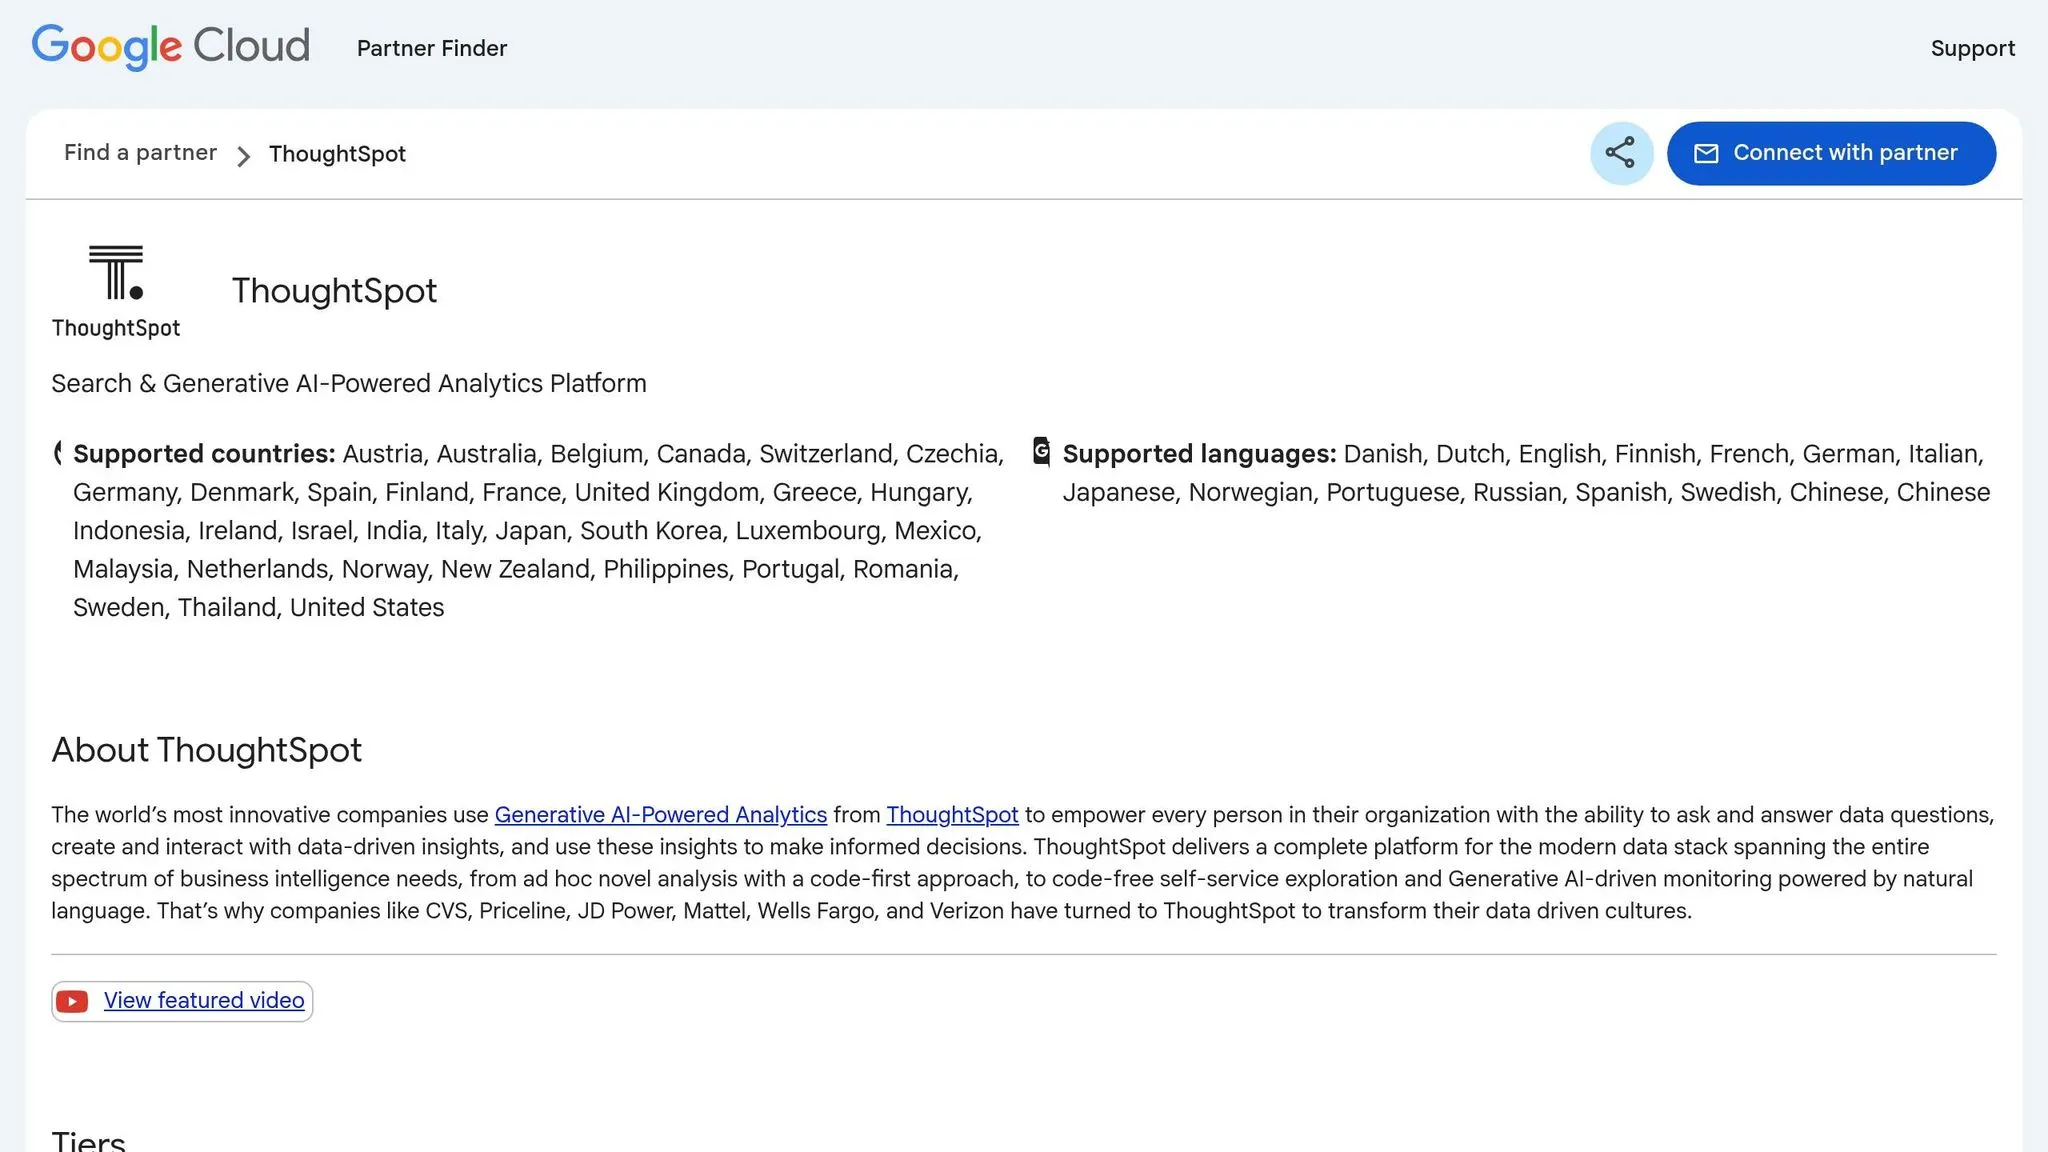This screenshot has width=2048, height=1152.
Task: Click the Supported languages label
Action: click(1199, 454)
